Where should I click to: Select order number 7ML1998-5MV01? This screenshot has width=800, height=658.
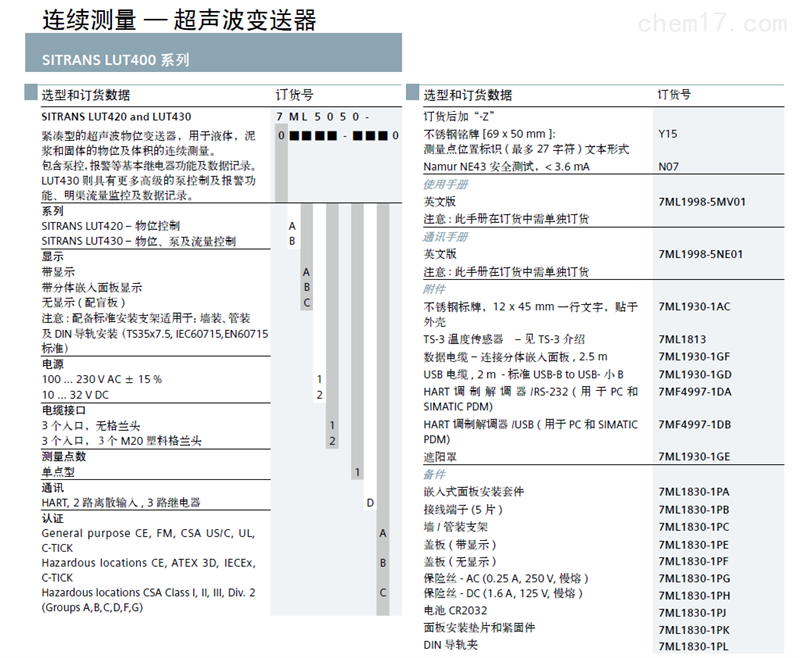[702, 202]
